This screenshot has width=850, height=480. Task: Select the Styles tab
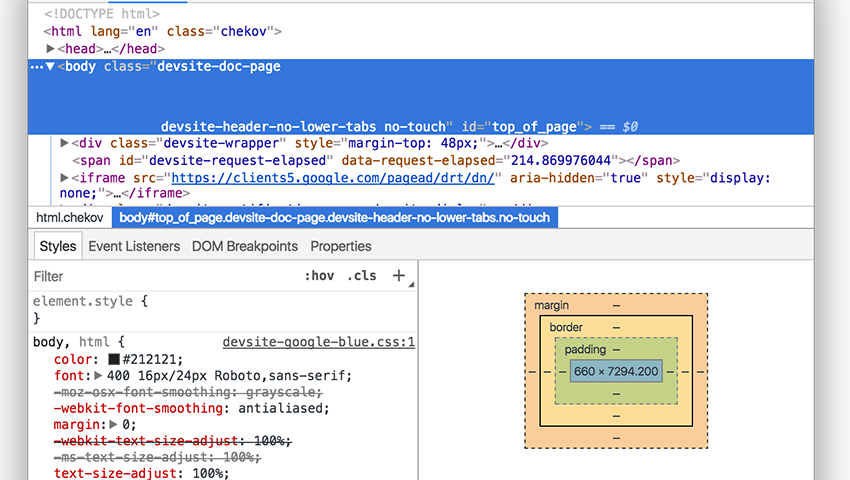[x=57, y=246]
